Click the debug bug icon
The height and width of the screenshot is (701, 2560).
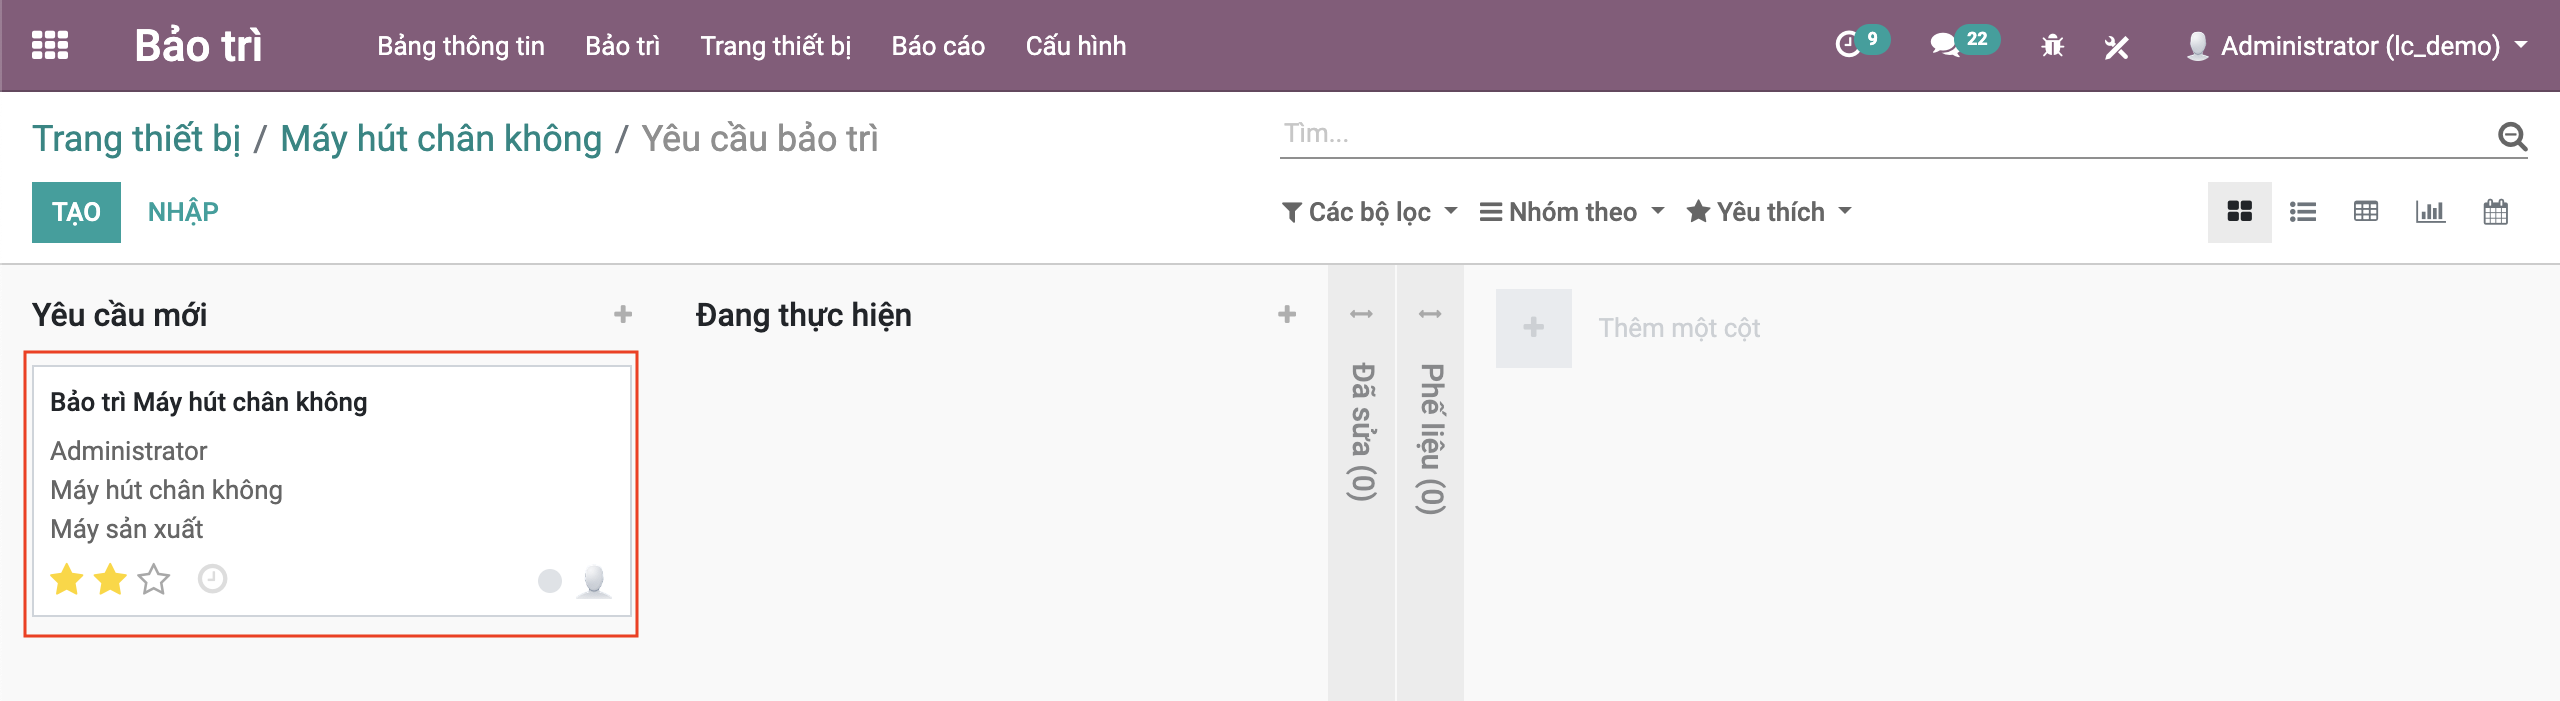(2052, 46)
